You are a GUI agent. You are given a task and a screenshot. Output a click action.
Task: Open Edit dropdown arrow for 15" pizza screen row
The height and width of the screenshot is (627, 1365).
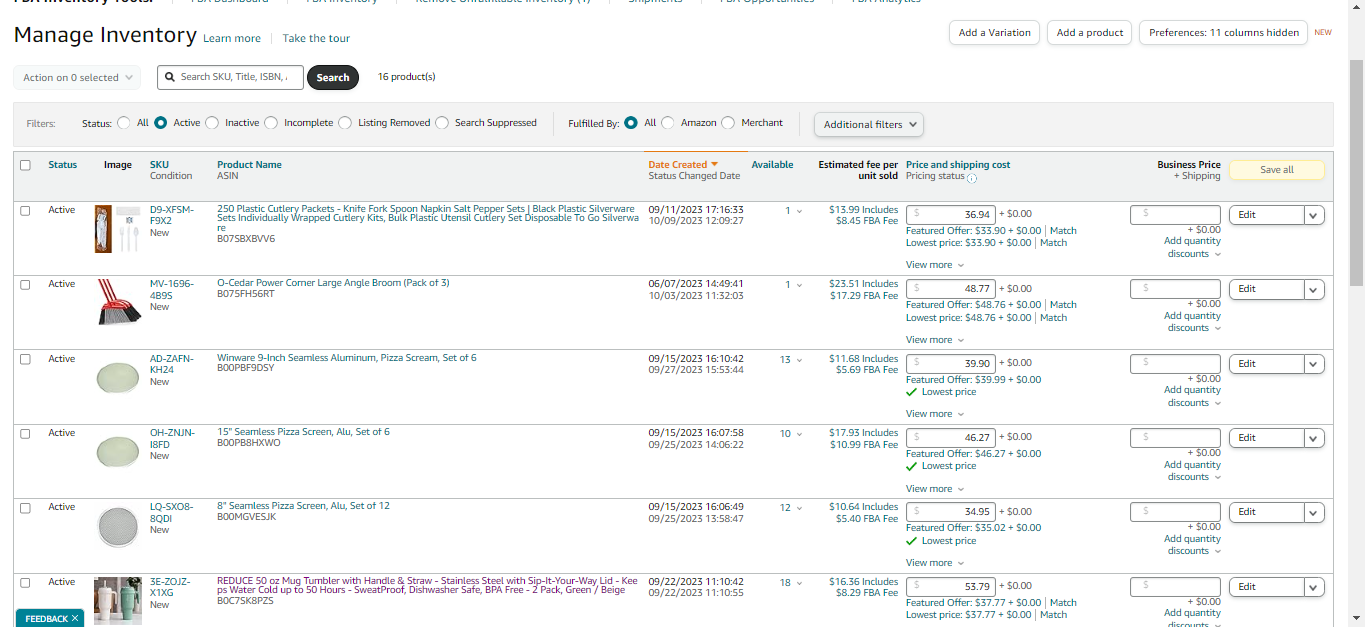pos(1314,438)
